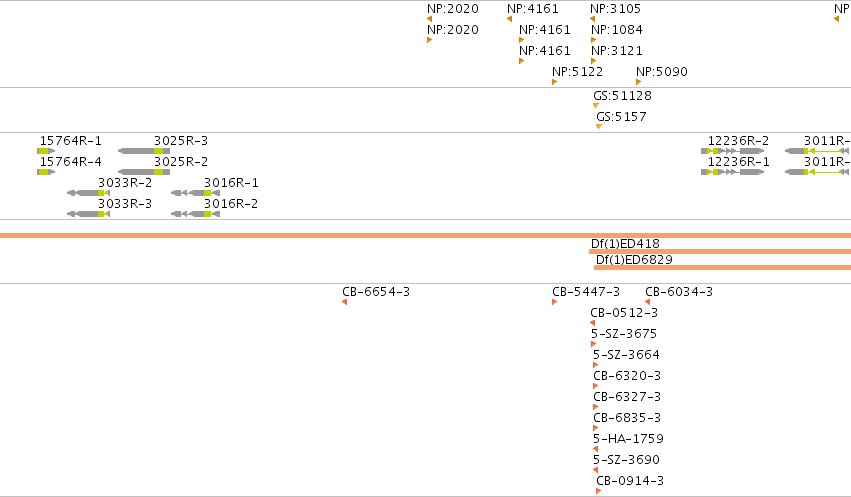Click the 3025R-2 transcript glyph
This screenshot has height=497, width=851.
tap(144, 172)
